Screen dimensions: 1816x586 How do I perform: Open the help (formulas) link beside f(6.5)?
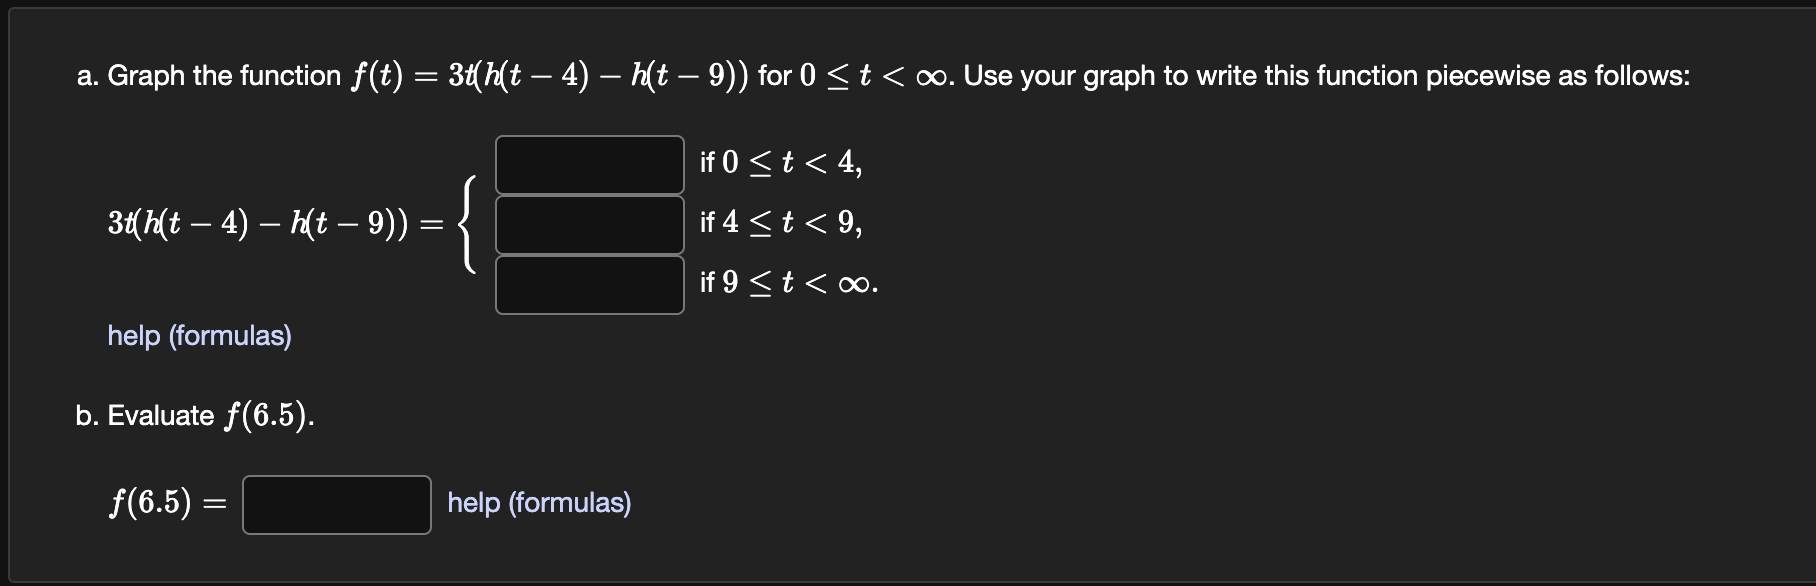pyautogui.click(x=538, y=503)
